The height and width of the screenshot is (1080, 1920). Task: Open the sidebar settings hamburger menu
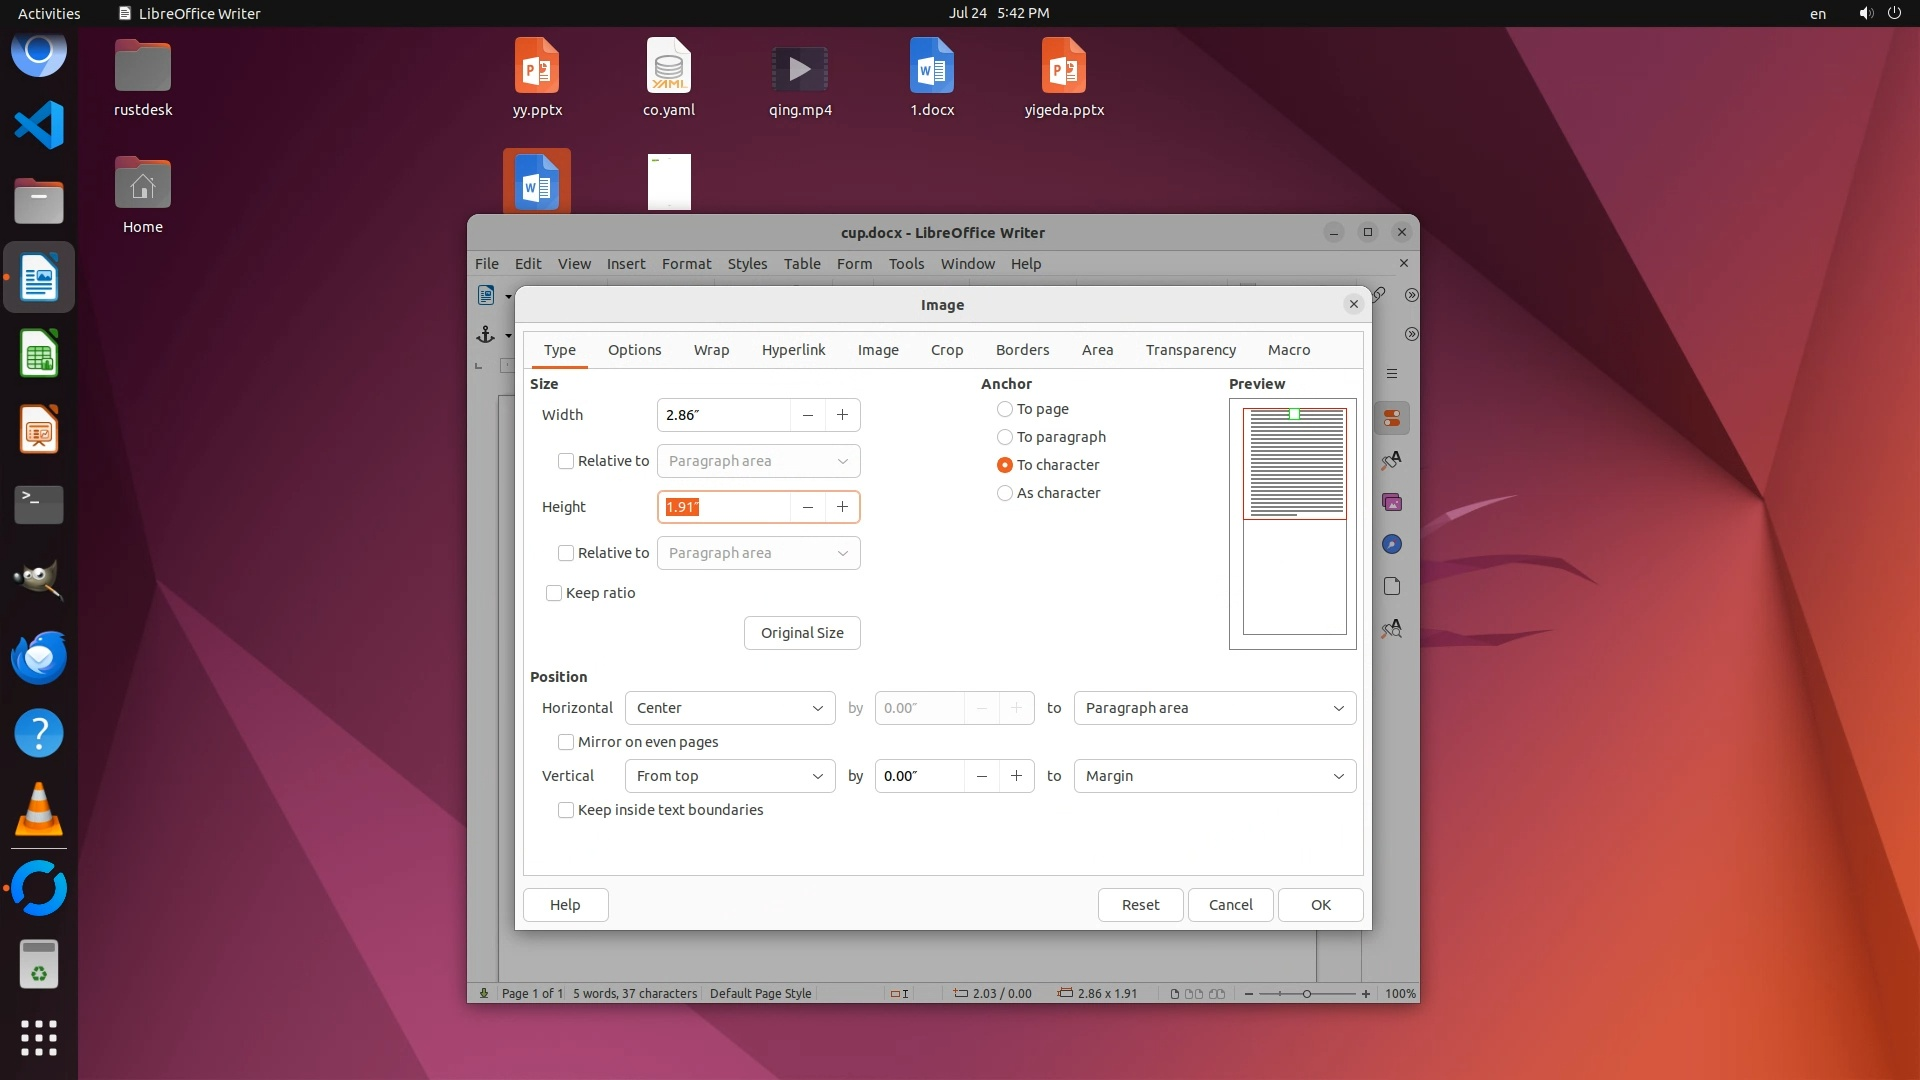click(1391, 374)
